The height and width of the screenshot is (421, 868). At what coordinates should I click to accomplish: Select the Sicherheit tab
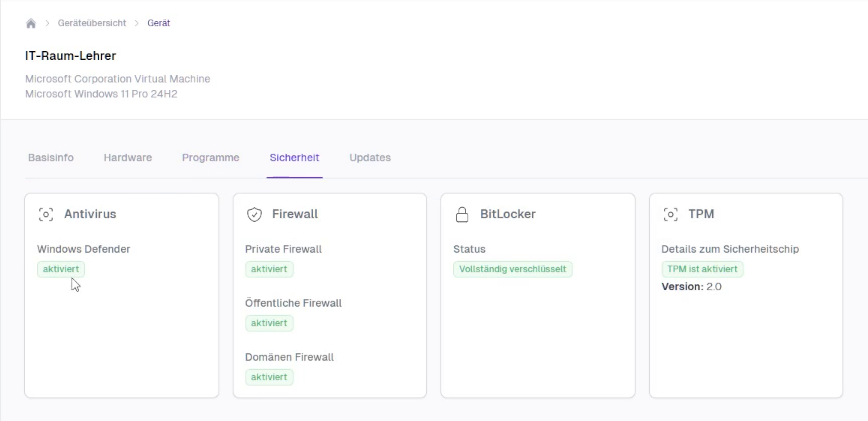[x=294, y=158]
